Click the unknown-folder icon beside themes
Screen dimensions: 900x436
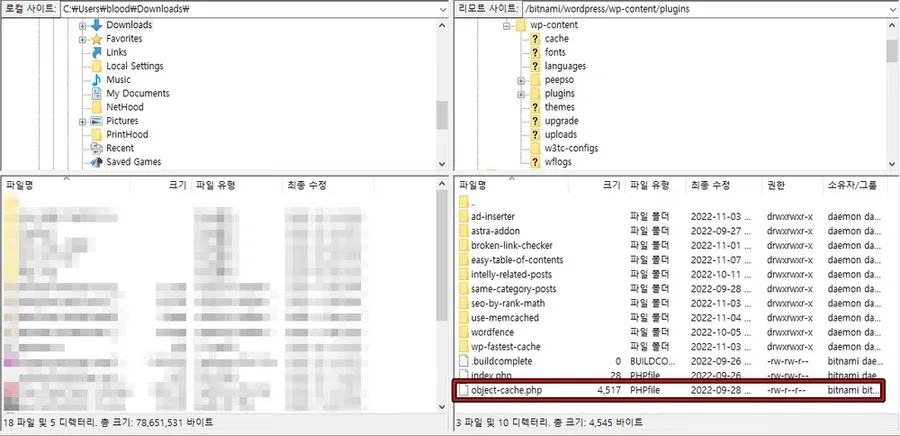535,107
